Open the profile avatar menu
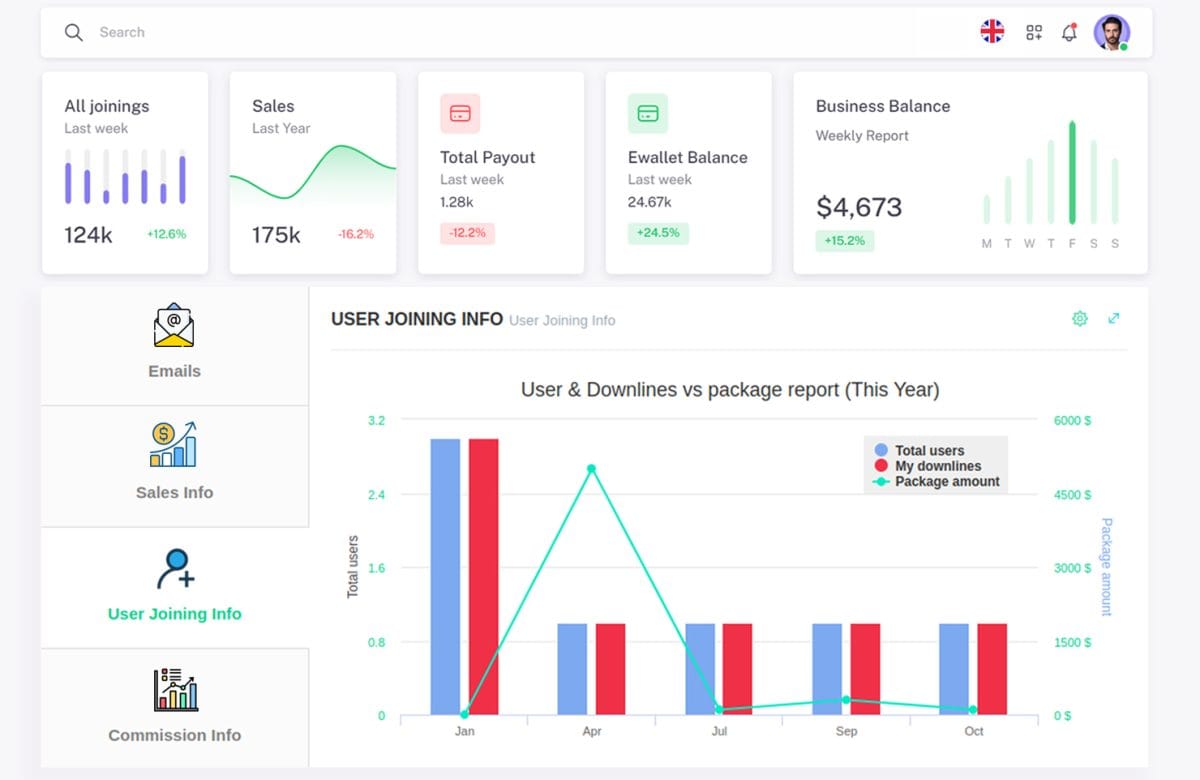The height and width of the screenshot is (780, 1200). [x=1113, y=31]
